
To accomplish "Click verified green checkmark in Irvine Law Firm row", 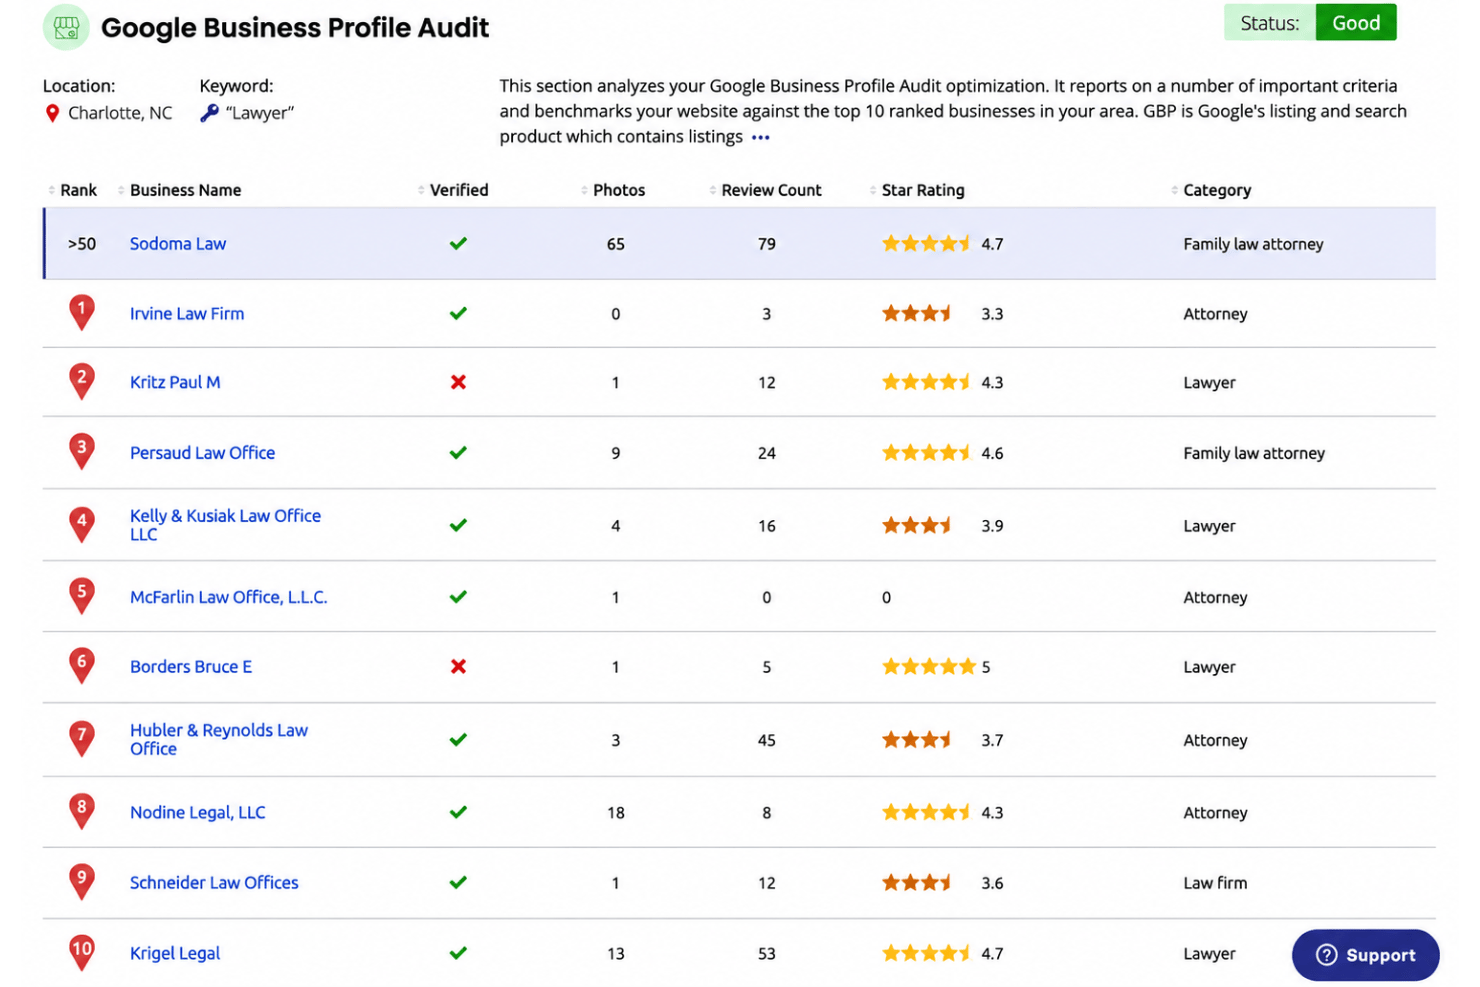I will click(458, 313).
